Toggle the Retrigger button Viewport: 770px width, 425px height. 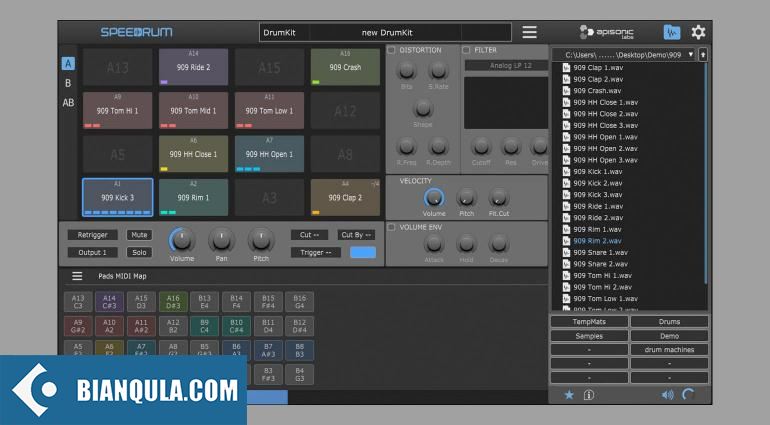click(x=92, y=235)
